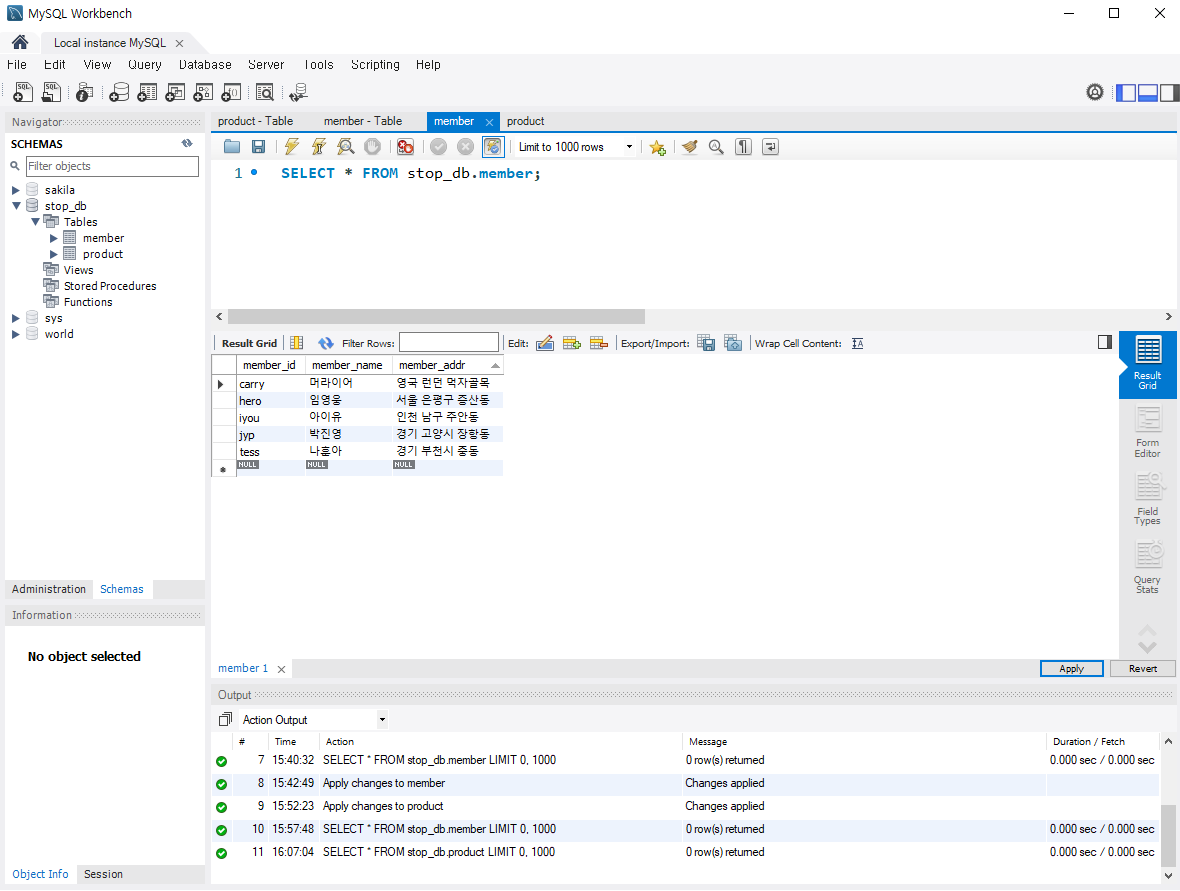Expand the world schema
This screenshot has width=1180, height=891.
click(x=16, y=334)
